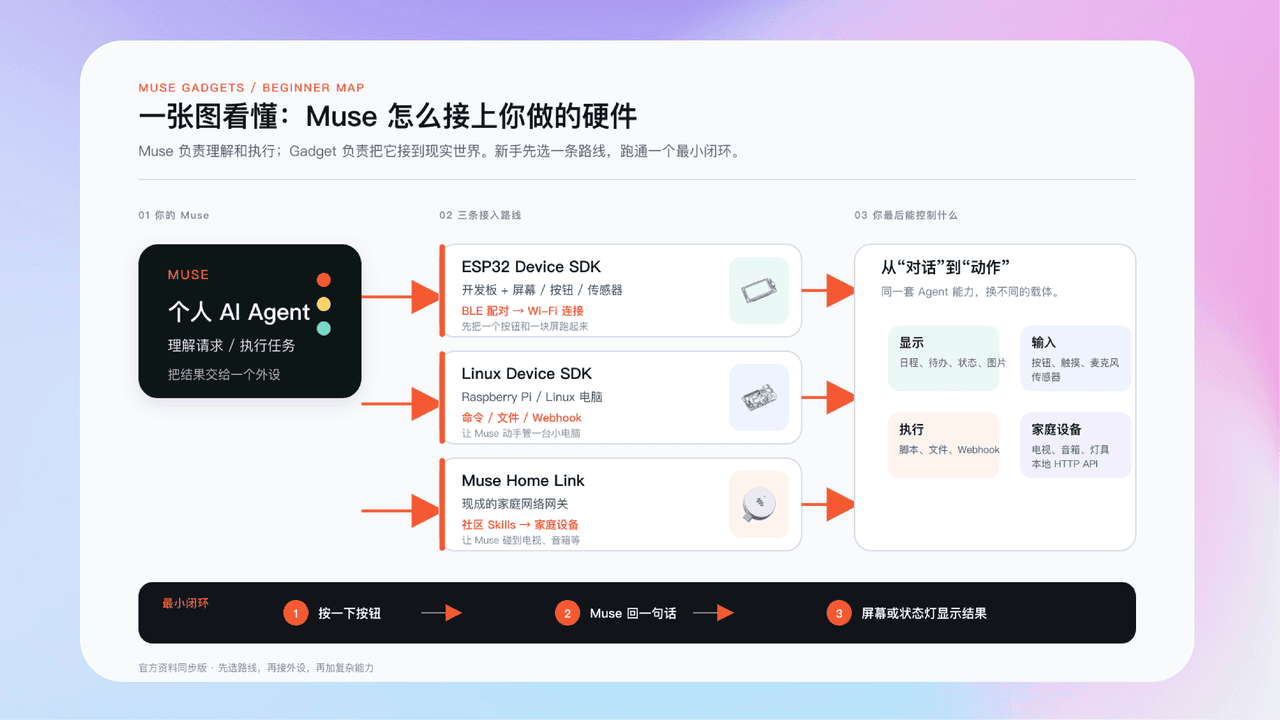Click the line 开发板 + 屏幕 / 按钮 / 传感器

(542, 290)
